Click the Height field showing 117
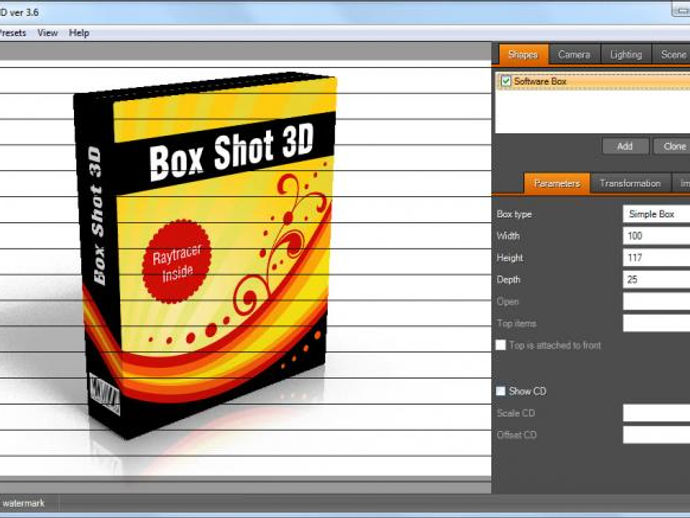Screen dimensions: 690x518 (656, 257)
